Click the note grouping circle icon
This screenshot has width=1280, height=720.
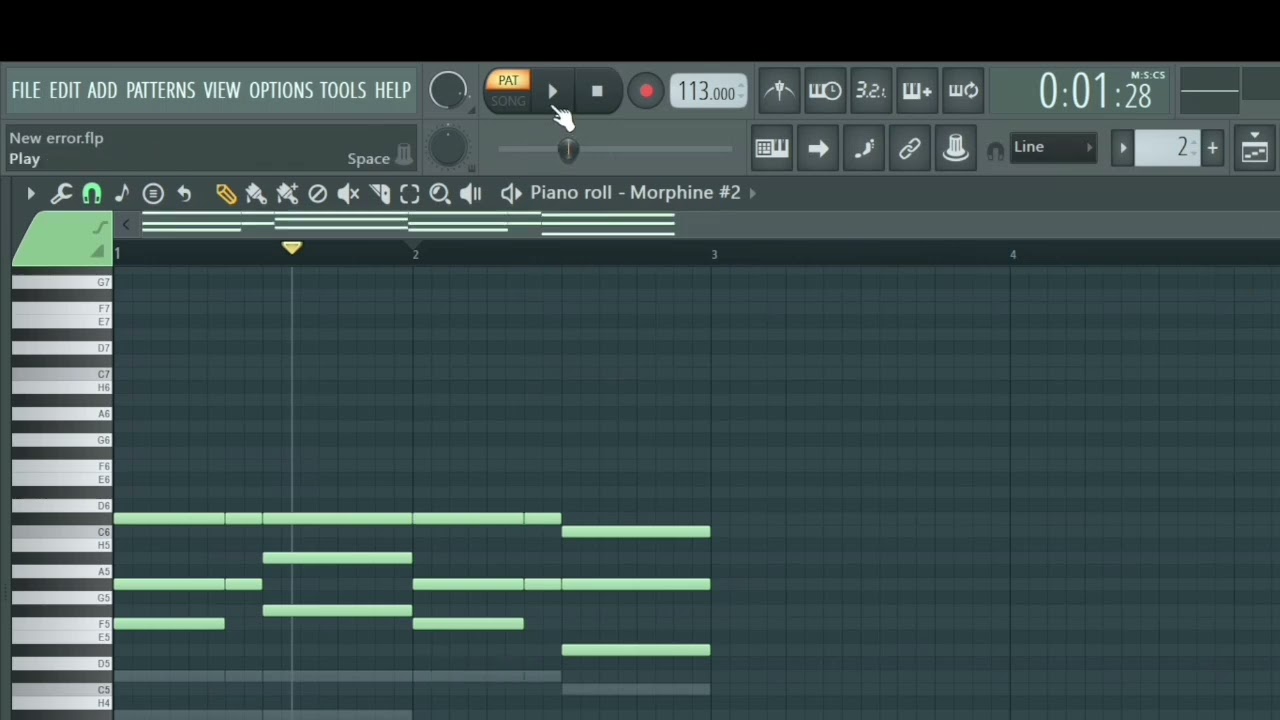[x=153, y=193]
